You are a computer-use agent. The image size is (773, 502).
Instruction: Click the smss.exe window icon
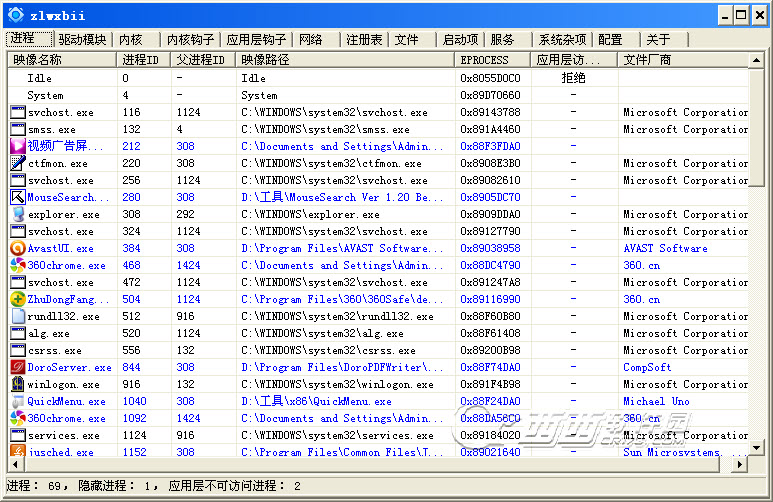[x=18, y=129]
